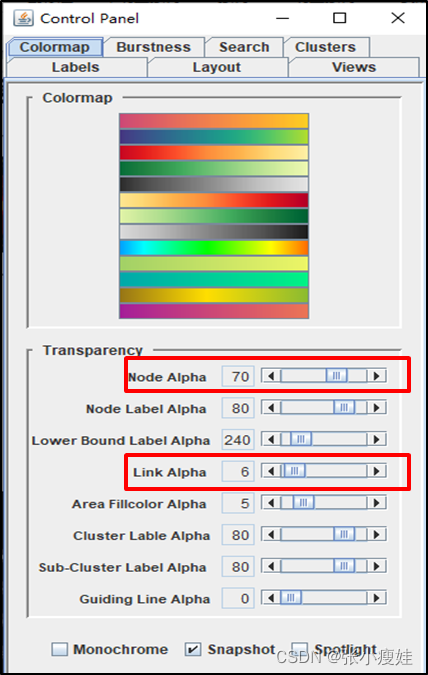Image resolution: width=428 pixels, height=675 pixels.
Task: Choose the rainbow cyan-to-orange colormap strip
Action: (214, 248)
